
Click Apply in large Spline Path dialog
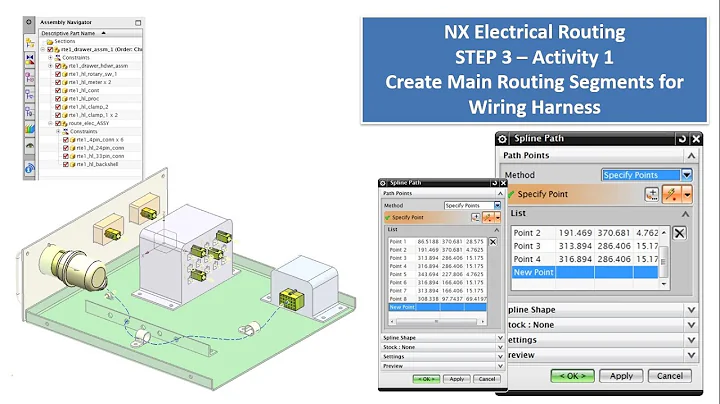tap(621, 376)
